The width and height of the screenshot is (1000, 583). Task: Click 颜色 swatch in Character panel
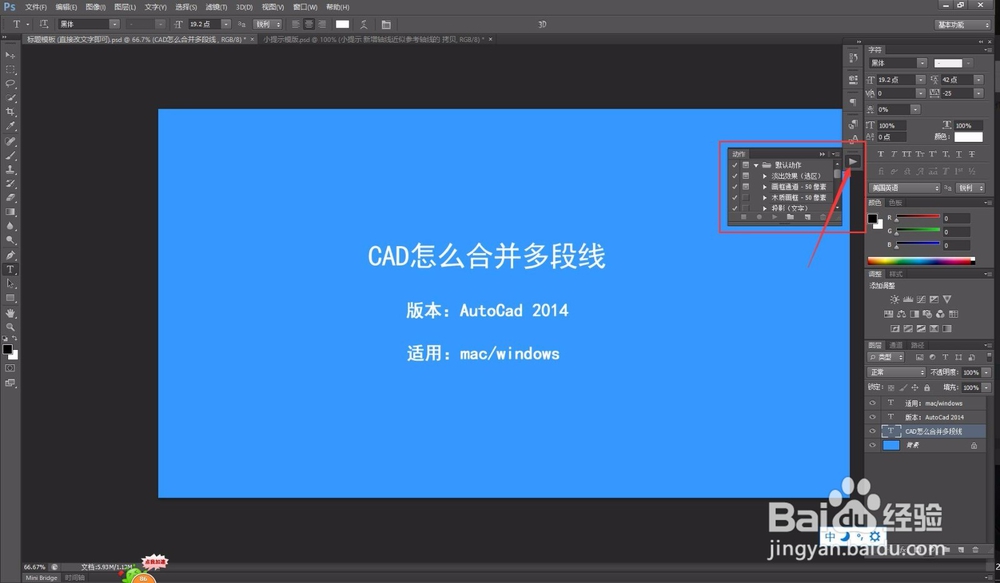pyautogui.click(x=968, y=137)
